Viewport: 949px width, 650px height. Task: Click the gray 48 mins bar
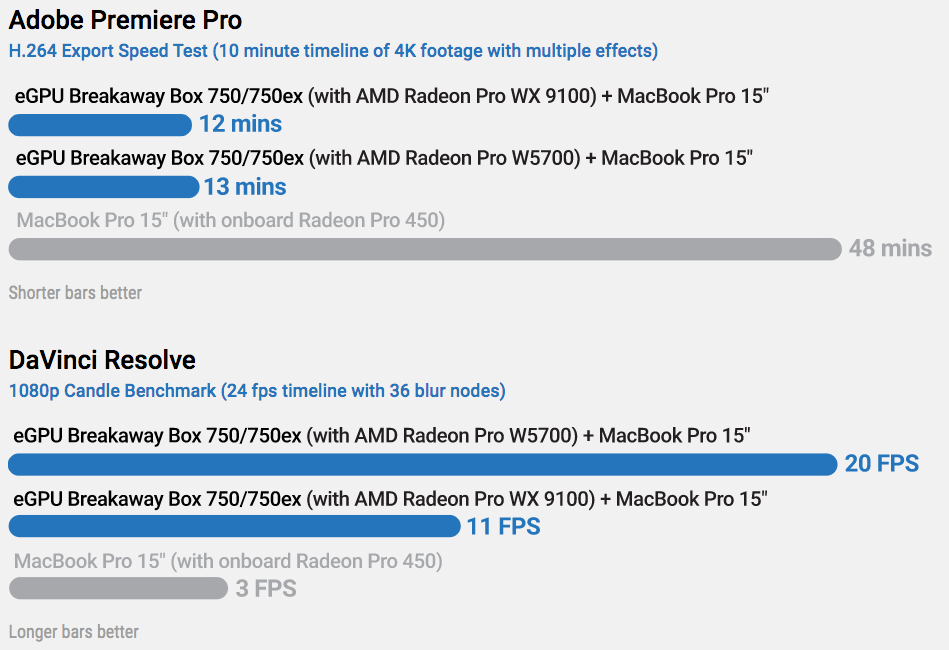pyautogui.click(x=425, y=249)
